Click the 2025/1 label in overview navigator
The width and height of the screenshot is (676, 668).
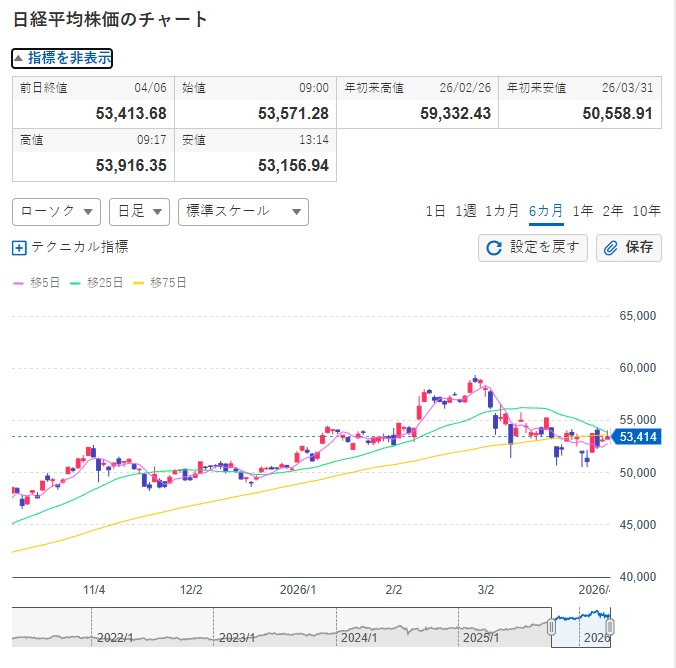point(481,637)
